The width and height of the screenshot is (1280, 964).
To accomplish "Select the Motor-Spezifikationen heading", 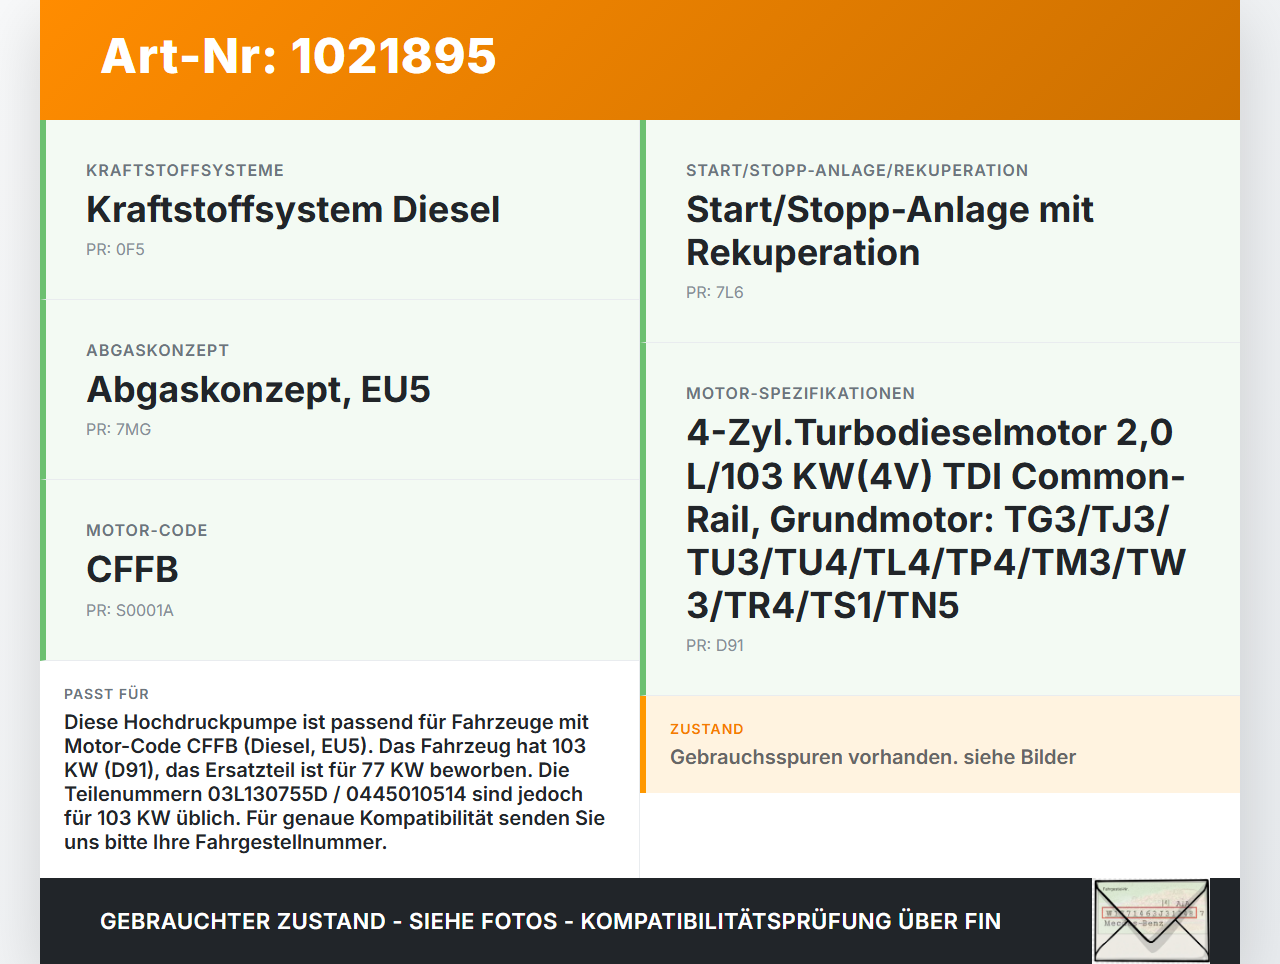I will pos(800,393).
